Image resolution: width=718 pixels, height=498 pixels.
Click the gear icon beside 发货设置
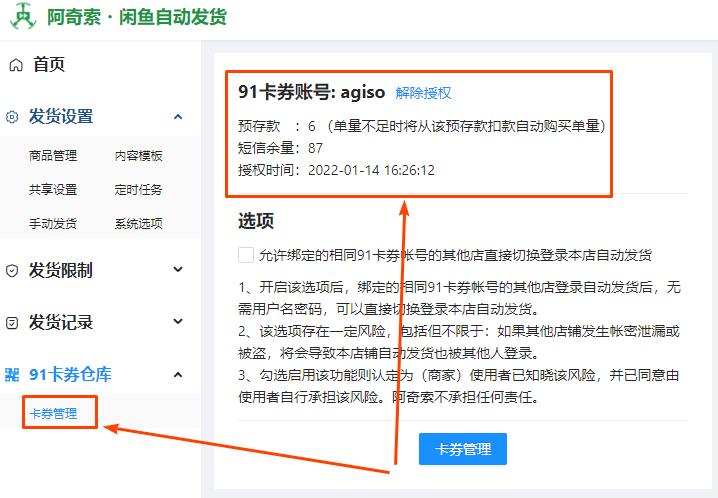point(12,117)
